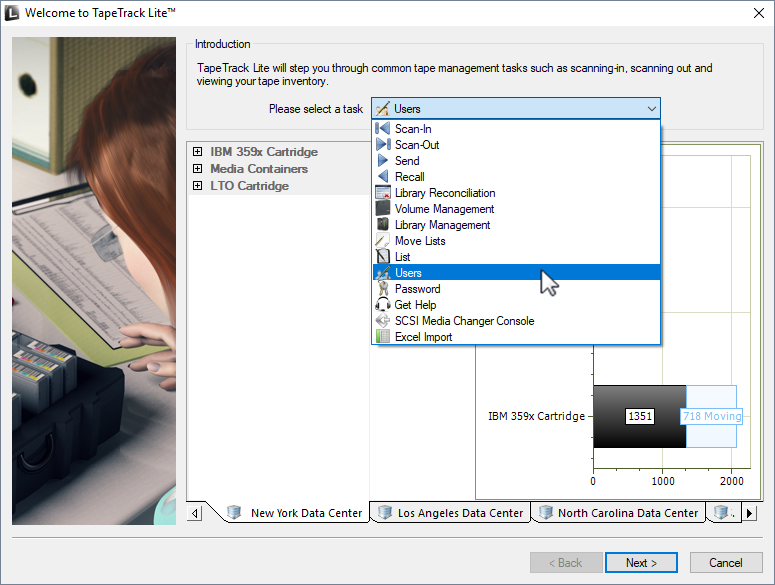Choose the Password task entry

[516, 289]
